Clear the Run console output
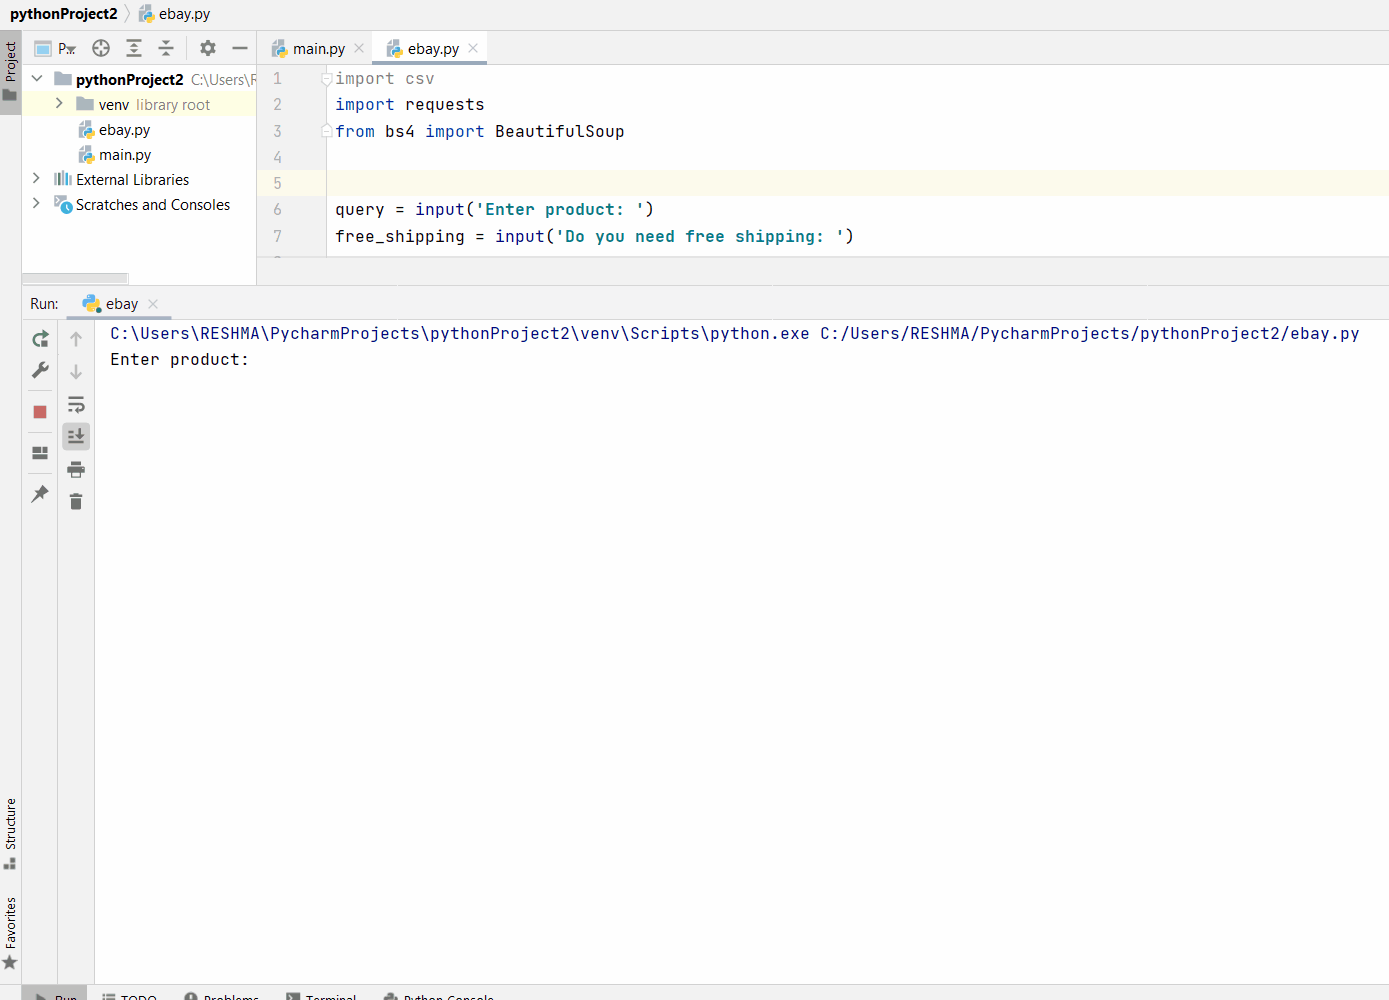Viewport: 1389px width, 1000px height. coord(75,500)
